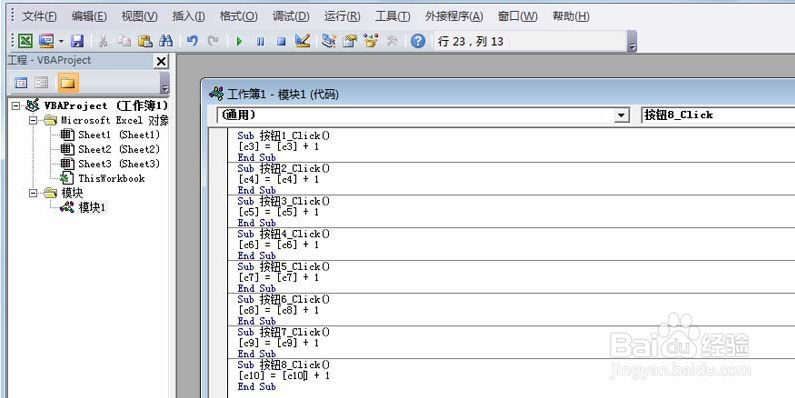Click code line Sub 按钮2_Click()
The height and width of the screenshot is (398, 795).
[x=283, y=168]
